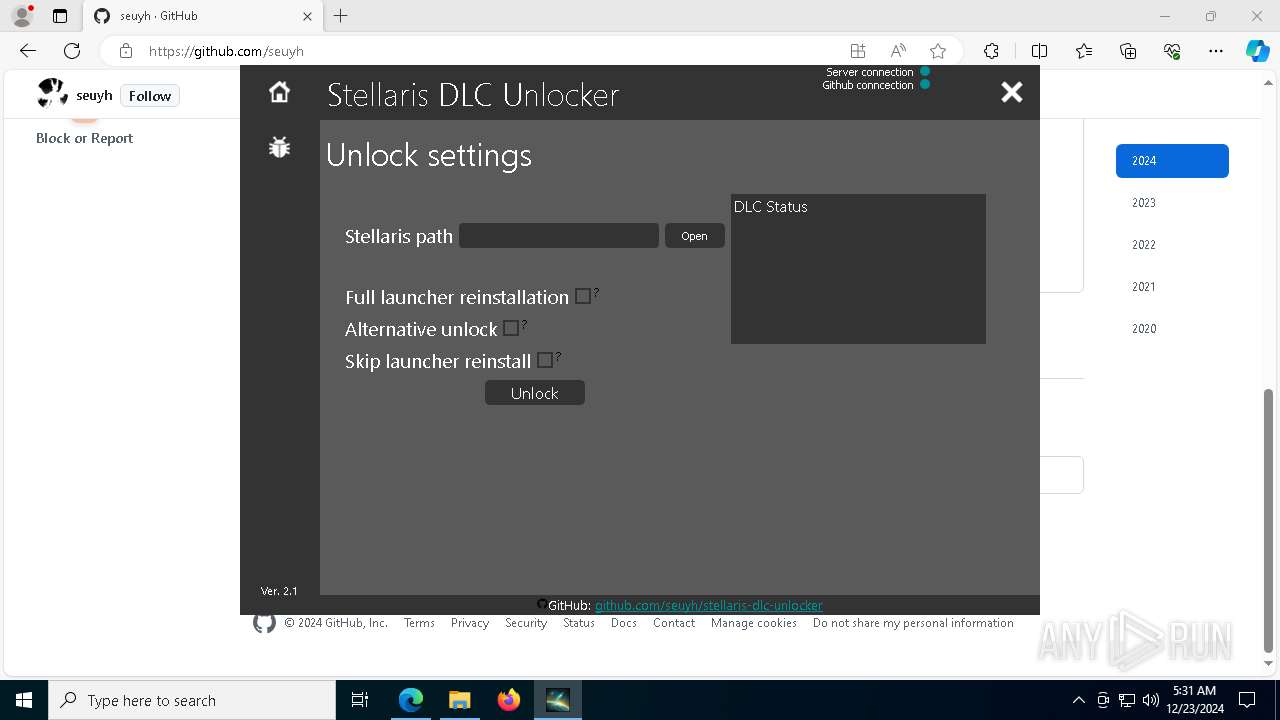Close the Stellaris DLC Unlocker with X
This screenshot has height=720, width=1280.
click(1012, 92)
